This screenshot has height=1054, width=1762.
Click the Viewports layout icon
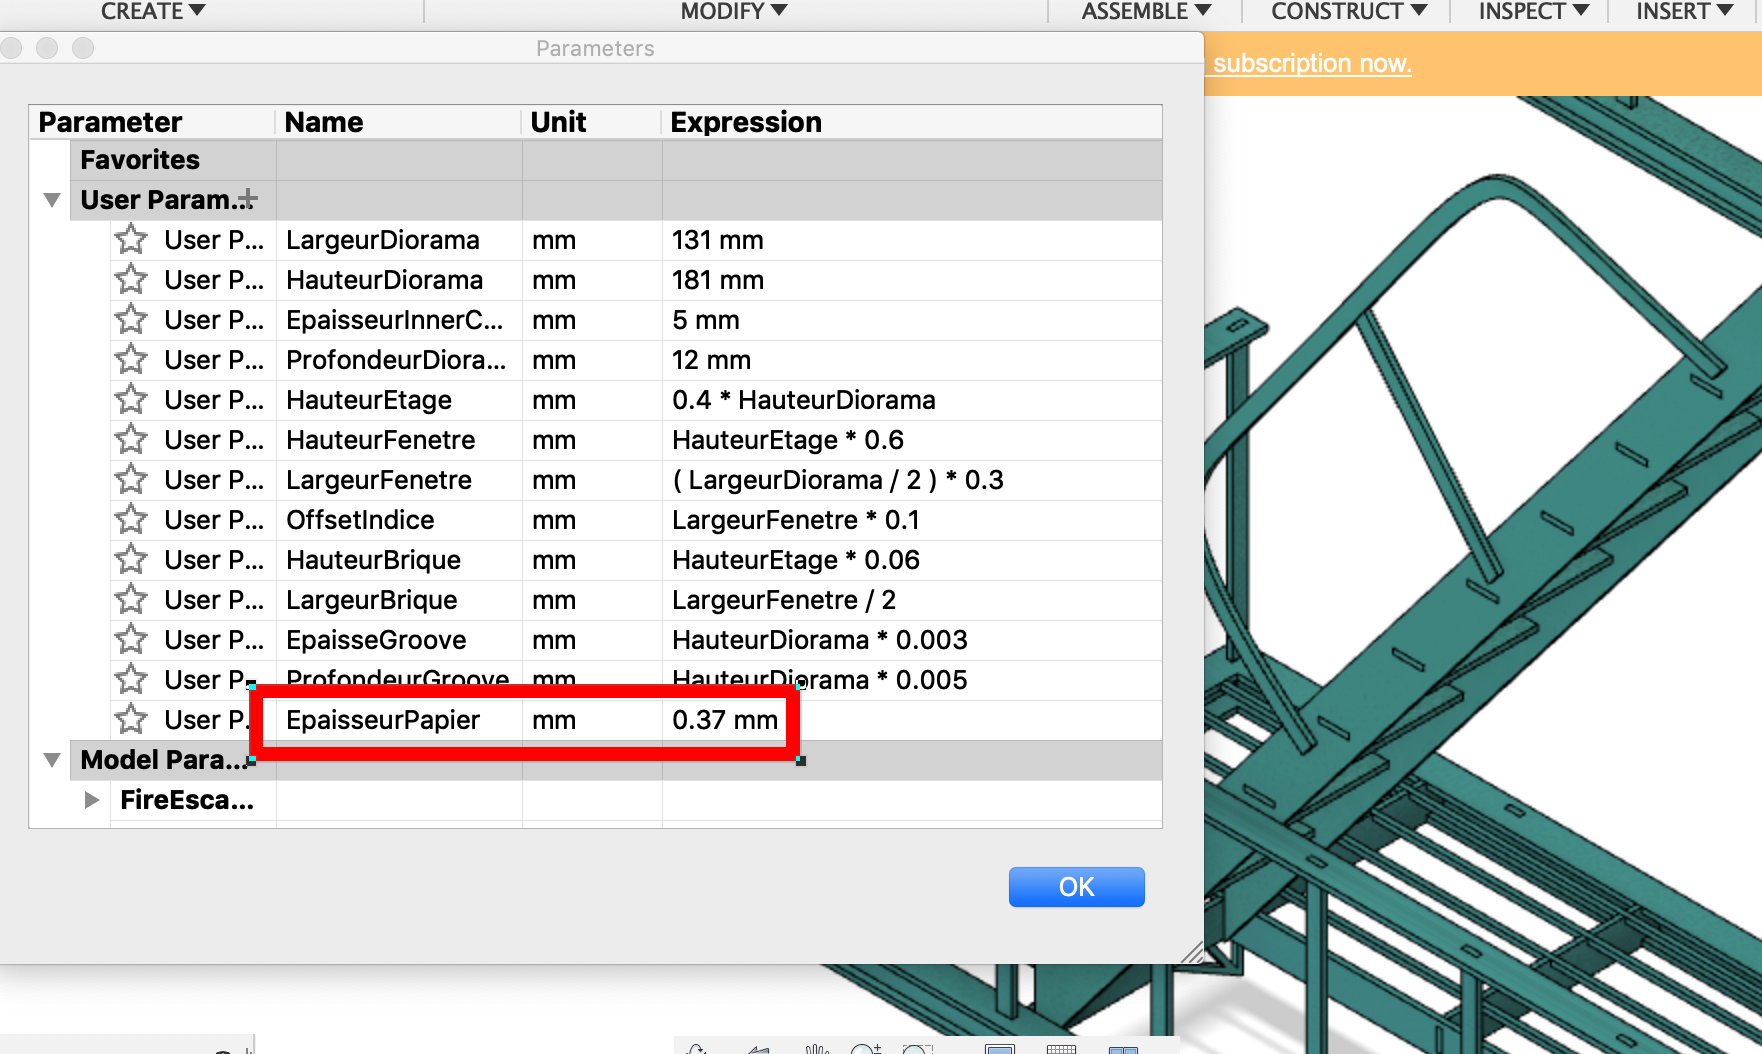1123,1049
